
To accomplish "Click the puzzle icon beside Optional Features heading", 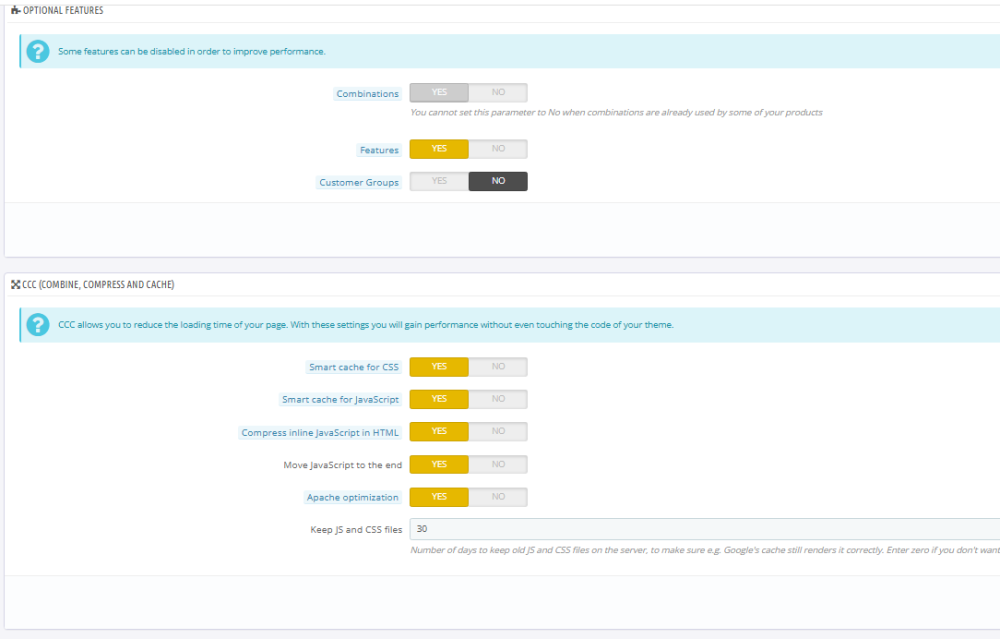I will coord(15,10).
